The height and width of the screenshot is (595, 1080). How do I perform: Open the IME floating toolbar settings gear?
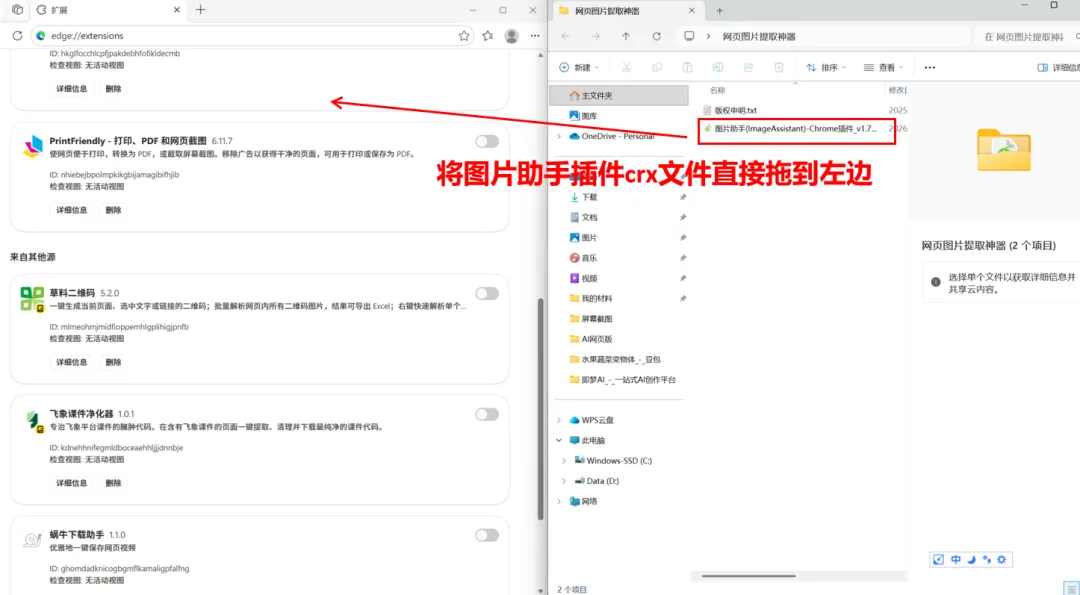[1001, 560]
